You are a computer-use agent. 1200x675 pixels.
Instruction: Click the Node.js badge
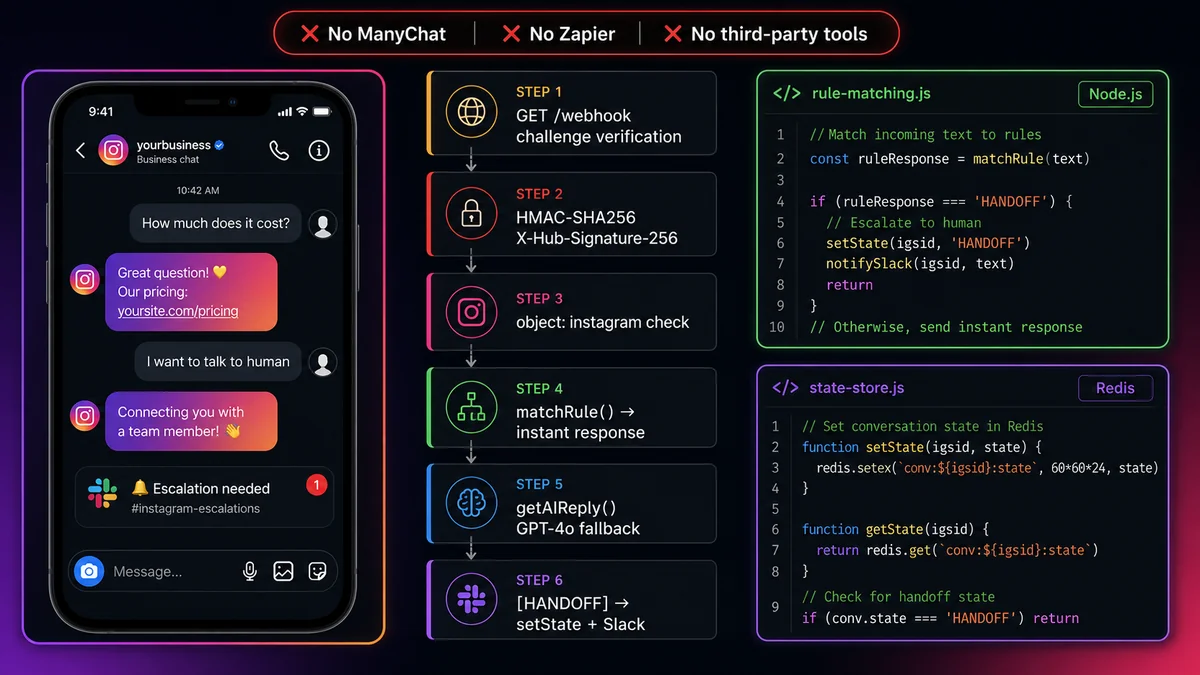tap(1115, 94)
